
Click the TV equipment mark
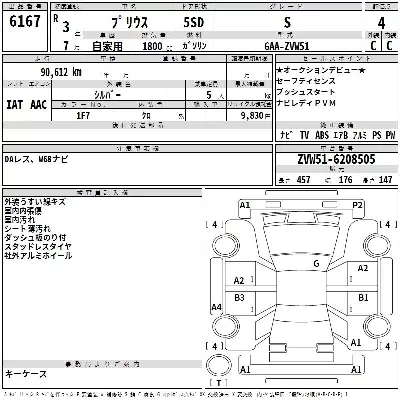(x=304, y=135)
